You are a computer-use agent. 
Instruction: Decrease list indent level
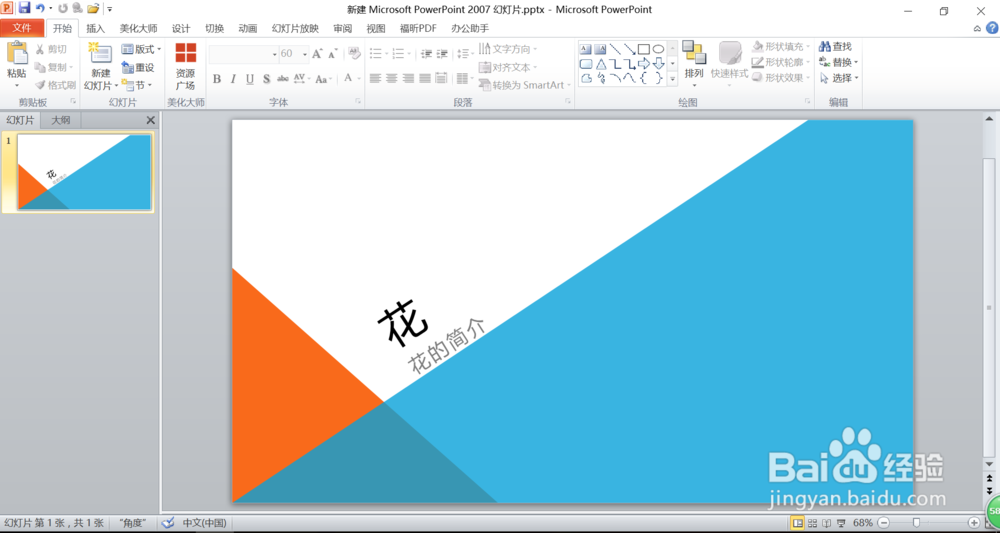point(426,54)
